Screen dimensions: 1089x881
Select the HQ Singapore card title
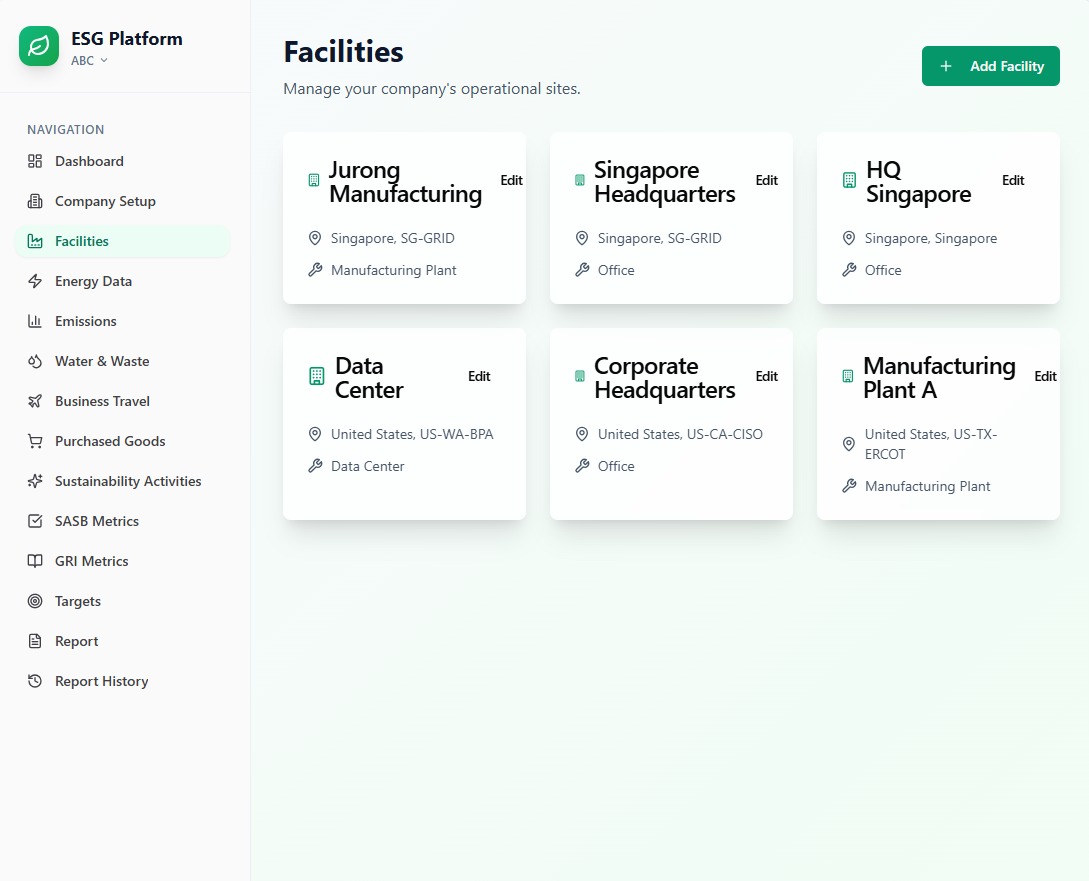(918, 182)
